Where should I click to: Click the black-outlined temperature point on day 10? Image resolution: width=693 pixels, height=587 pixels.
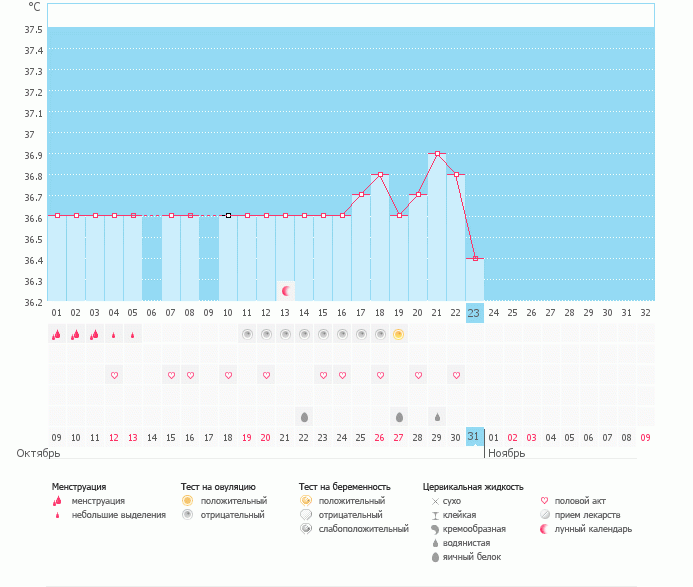[228, 215]
